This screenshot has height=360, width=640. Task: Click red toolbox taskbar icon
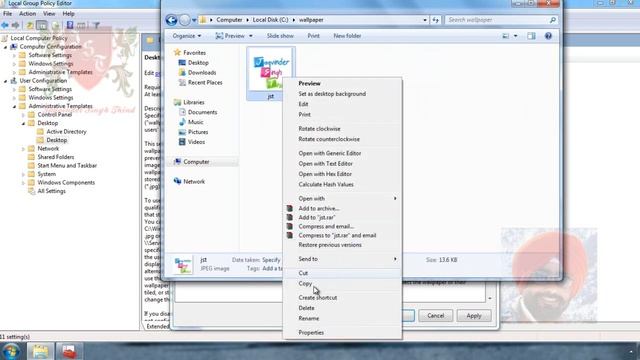point(69,351)
